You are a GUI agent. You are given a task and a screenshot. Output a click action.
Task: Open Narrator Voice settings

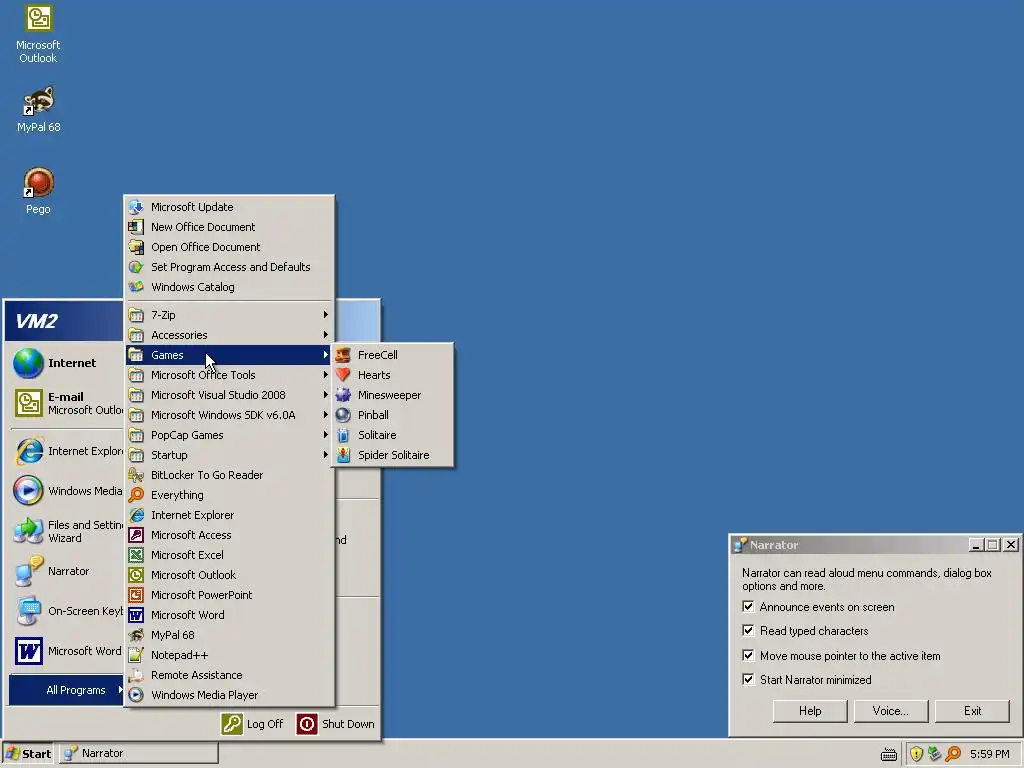point(891,711)
